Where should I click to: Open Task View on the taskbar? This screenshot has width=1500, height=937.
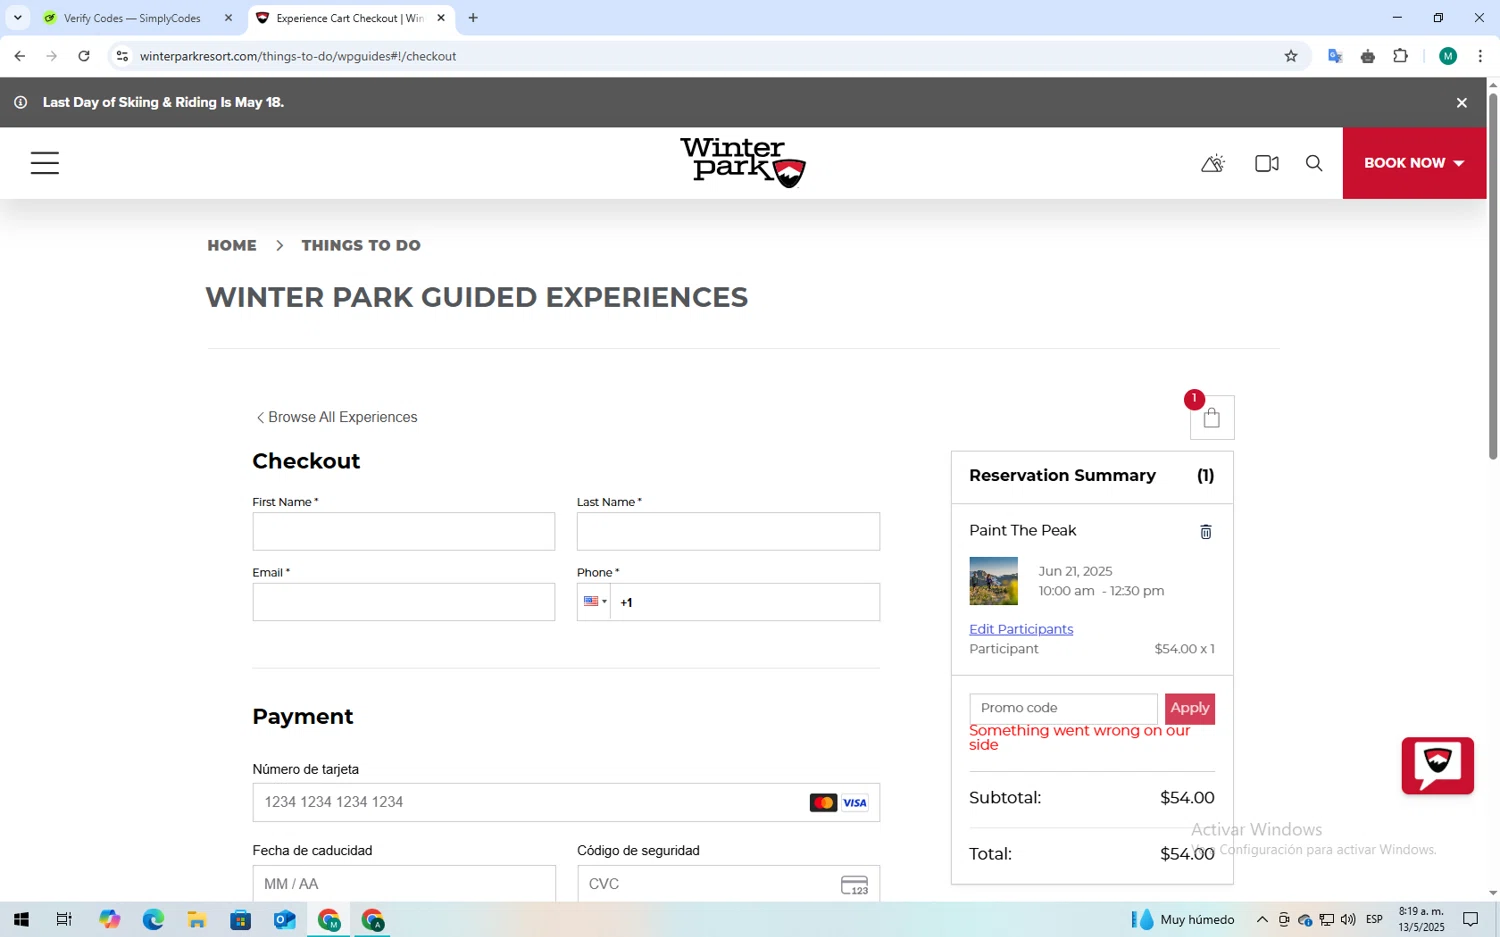tap(64, 920)
